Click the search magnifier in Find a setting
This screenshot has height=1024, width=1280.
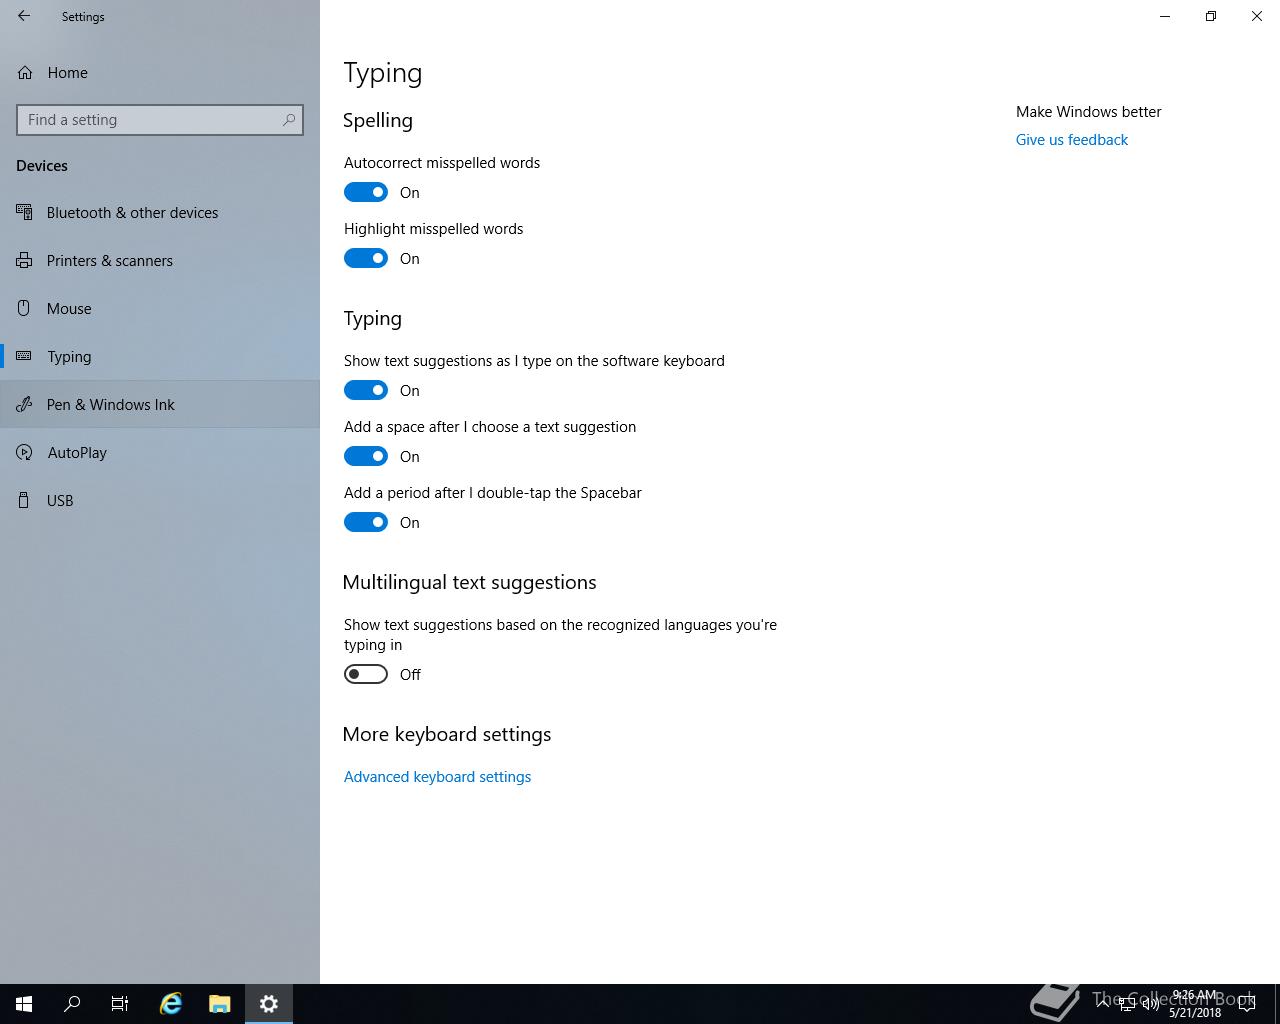click(x=289, y=120)
